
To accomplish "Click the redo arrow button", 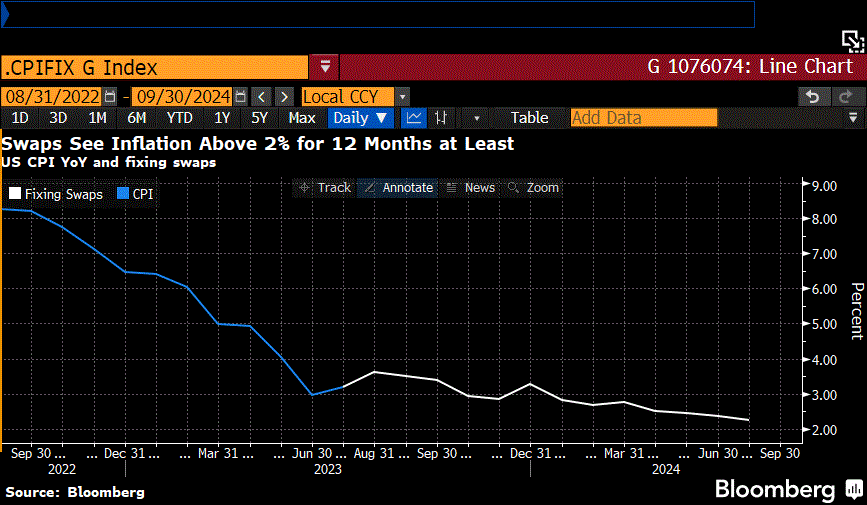I will tap(846, 97).
